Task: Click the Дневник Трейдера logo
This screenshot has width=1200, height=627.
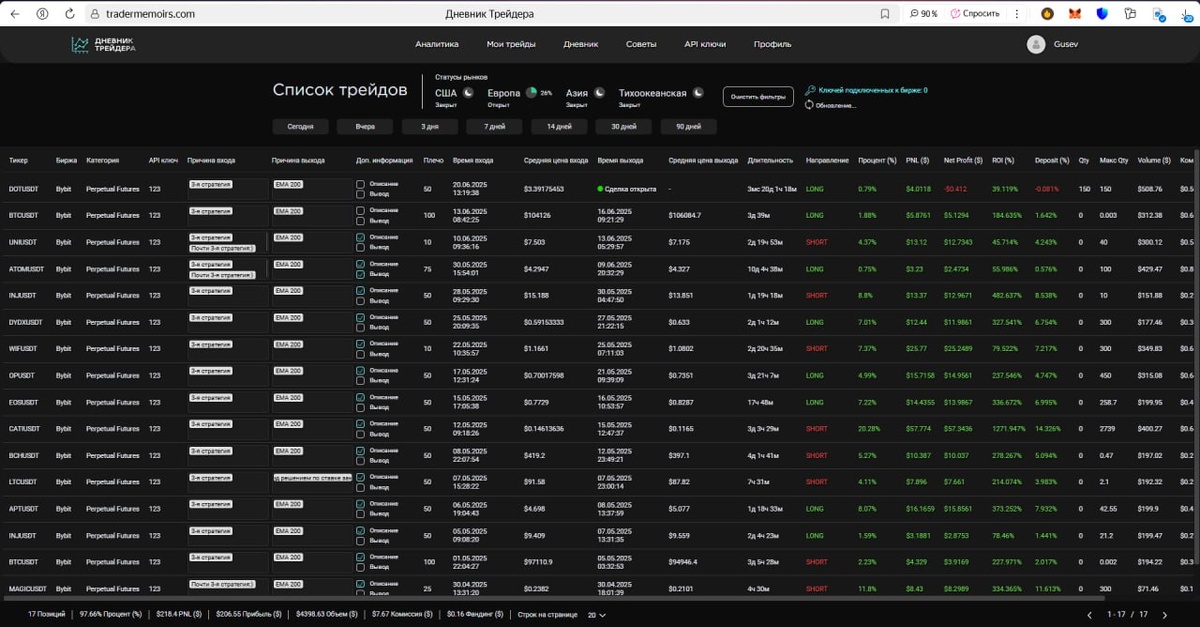Action: [x=103, y=45]
